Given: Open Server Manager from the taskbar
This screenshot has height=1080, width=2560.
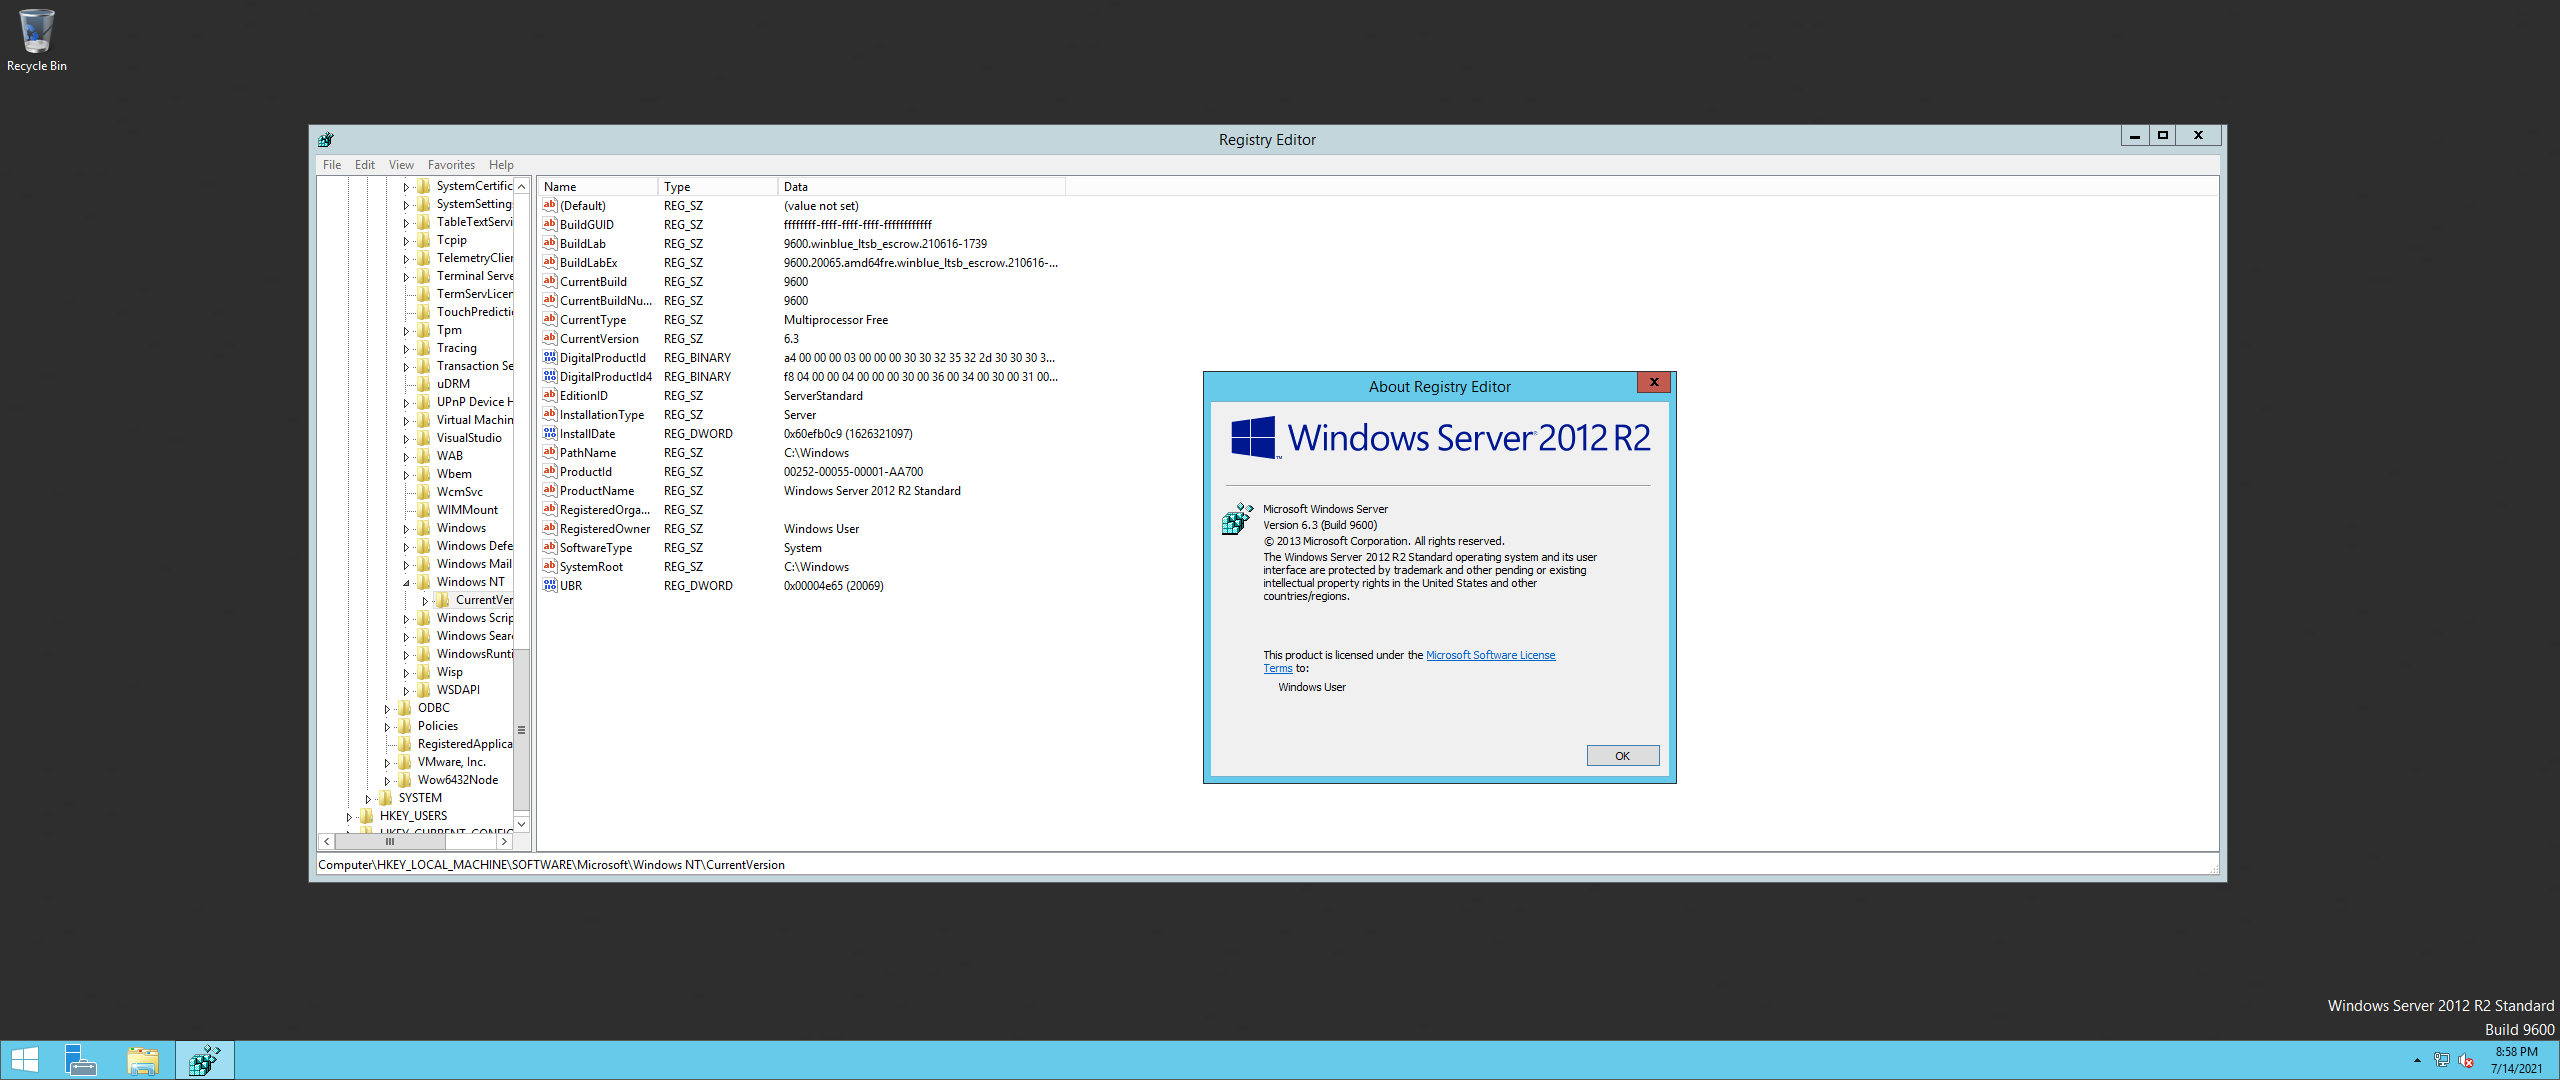Looking at the screenshot, I should [x=80, y=1060].
